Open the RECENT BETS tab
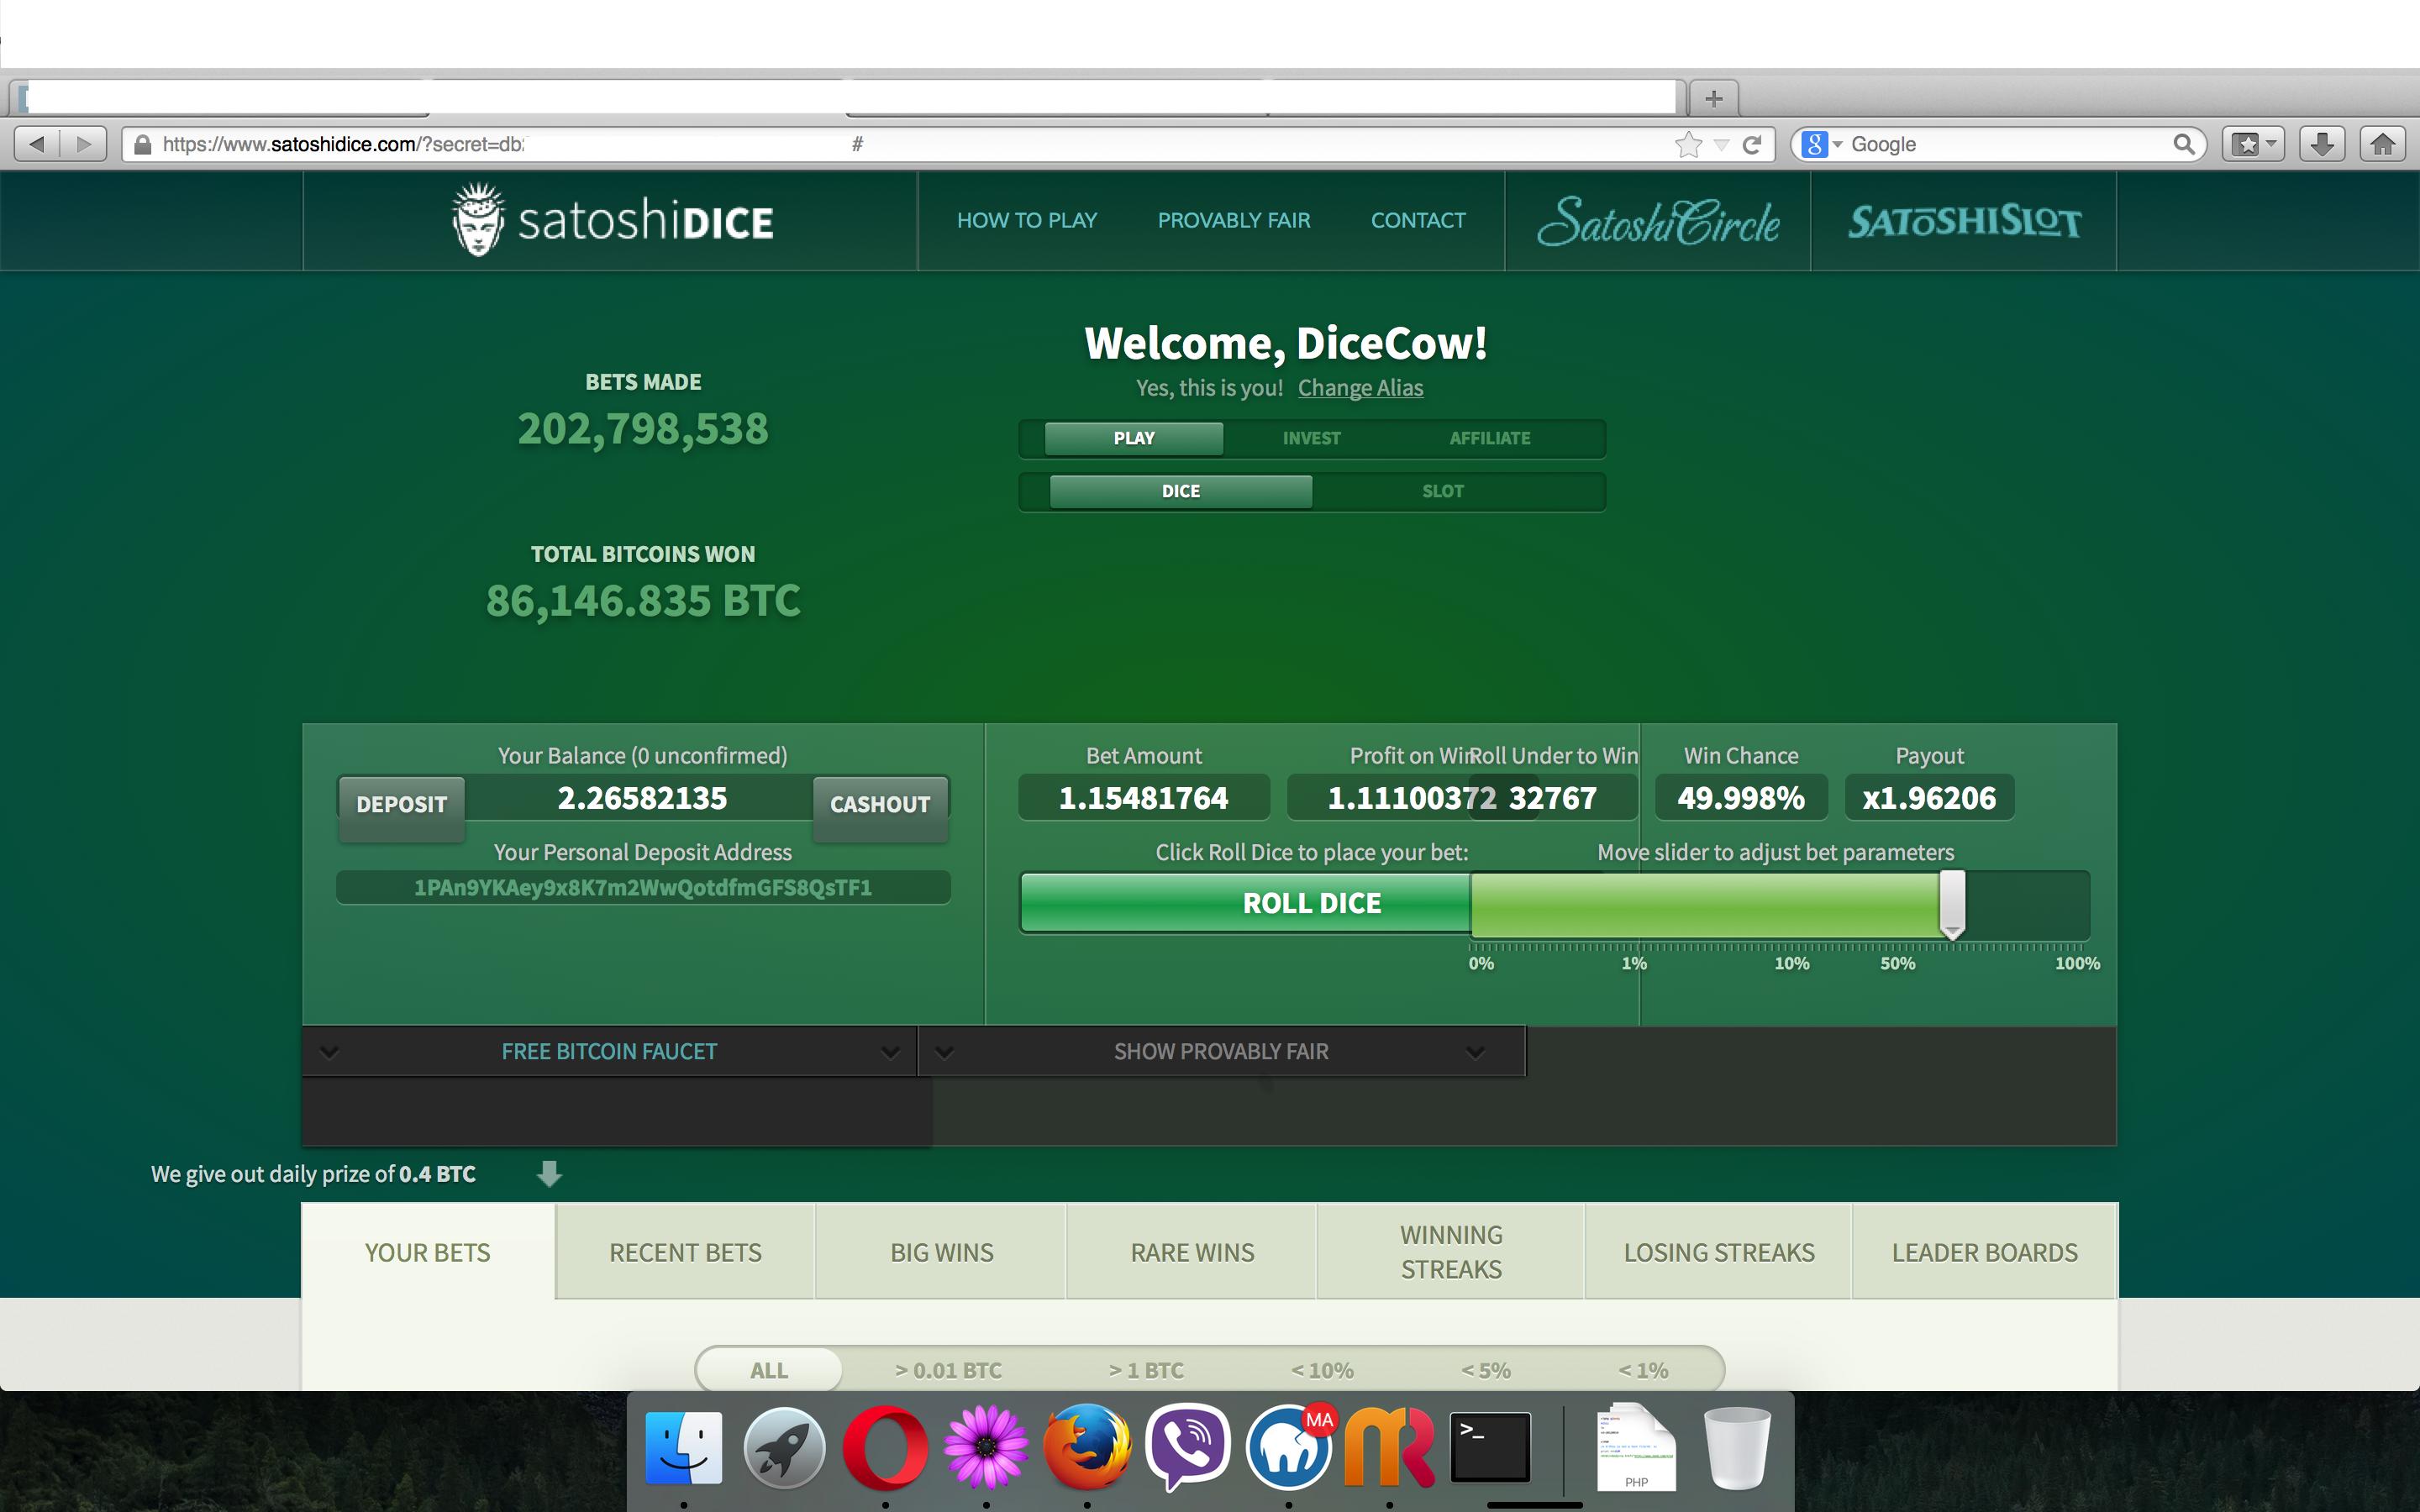This screenshot has height=1512, width=2420. pyautogui.click(x=685, y=1252)
